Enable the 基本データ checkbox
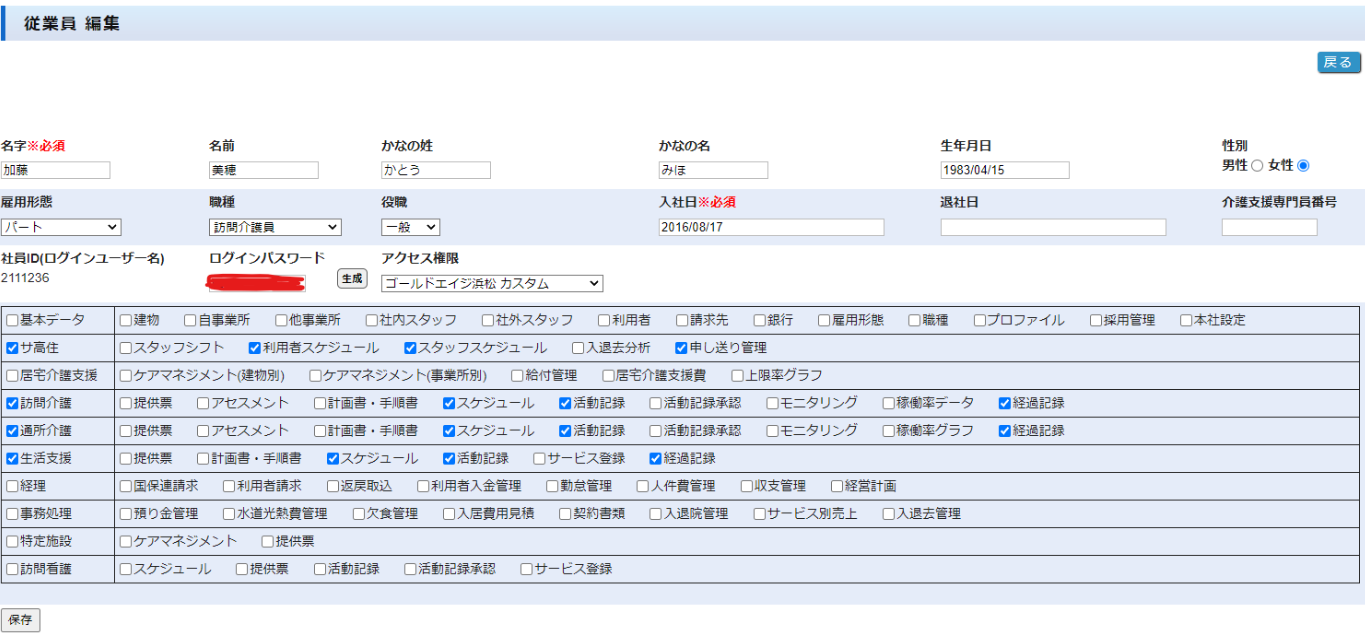This screenshot has width=1365, height=642. pyautogui.click(x=13, y=321)
